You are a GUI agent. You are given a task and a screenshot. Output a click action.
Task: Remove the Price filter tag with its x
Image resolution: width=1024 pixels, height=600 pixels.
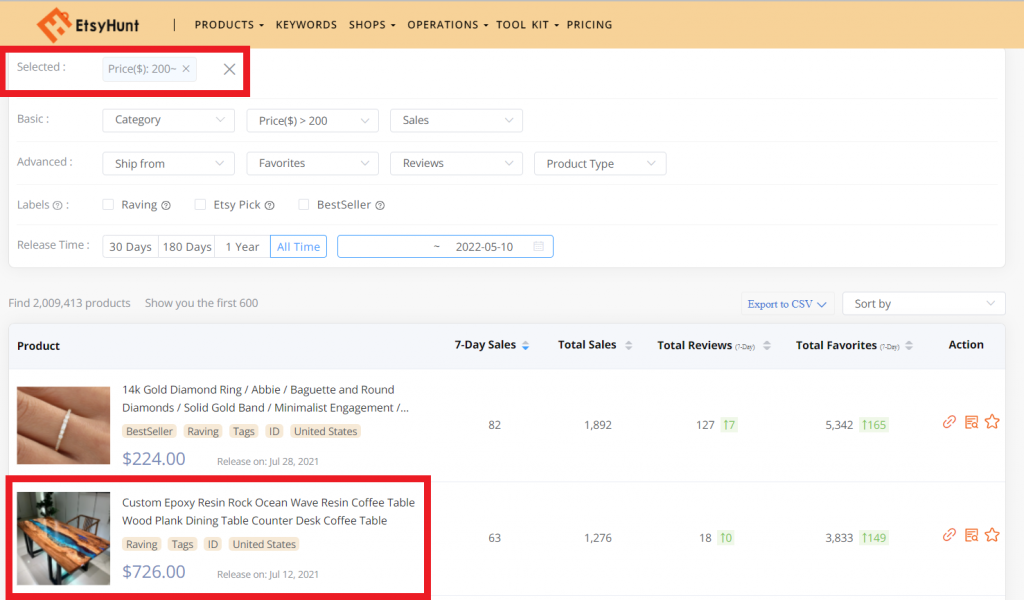[186, 69]
